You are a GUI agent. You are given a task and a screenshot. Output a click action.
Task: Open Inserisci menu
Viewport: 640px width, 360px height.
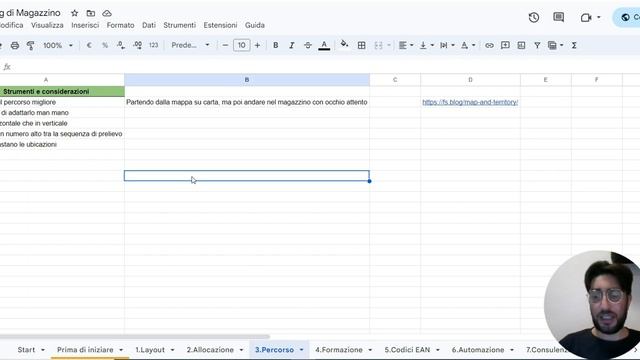(85, 25)
